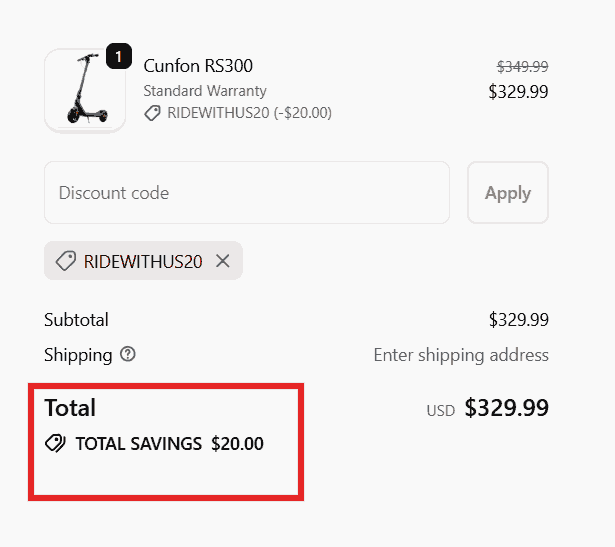Click the RIDEWITHUS20 (-$20.00) discount text
This screenshot has width=615, height=547.
point(249,113)
